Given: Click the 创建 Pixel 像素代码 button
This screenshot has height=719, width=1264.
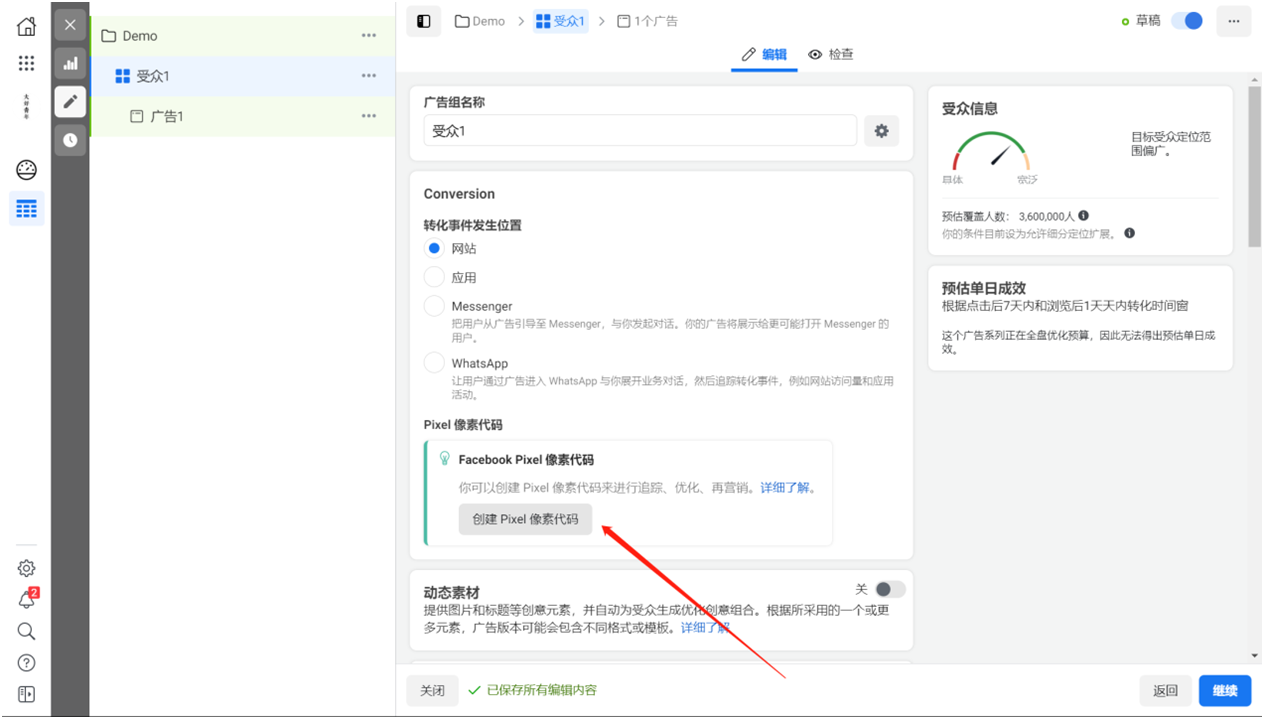Looking at the screenshot, I should (525, 519).
